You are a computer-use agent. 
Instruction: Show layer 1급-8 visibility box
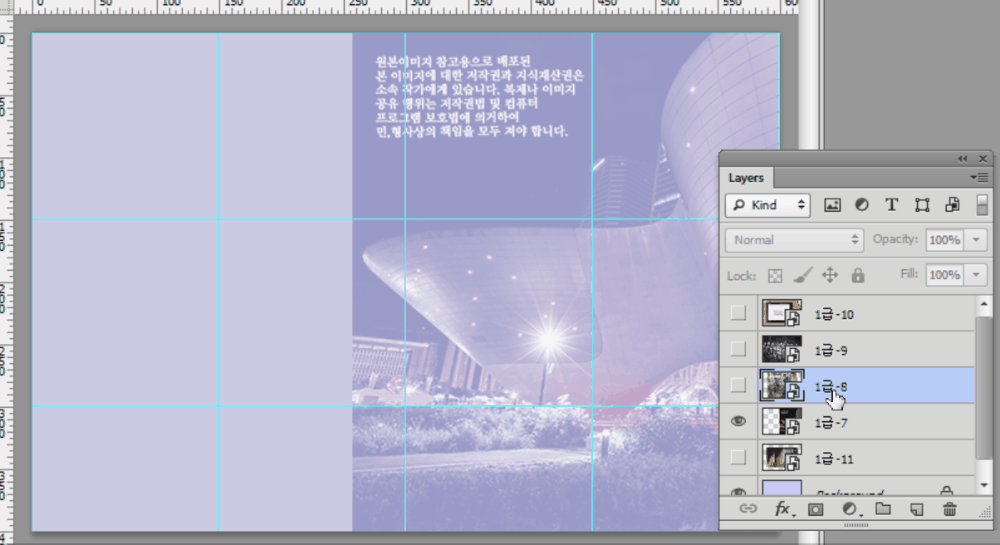[x=738, y=385]
